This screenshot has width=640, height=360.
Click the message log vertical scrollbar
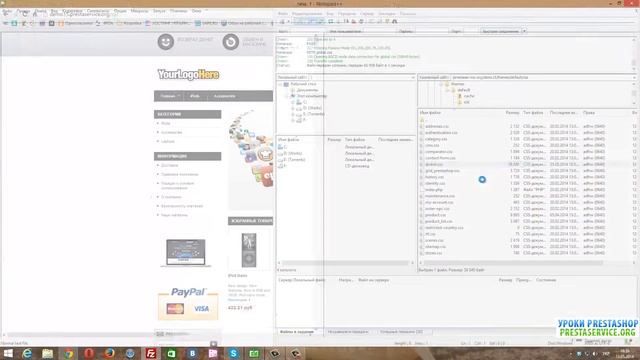tap(634, 52)
